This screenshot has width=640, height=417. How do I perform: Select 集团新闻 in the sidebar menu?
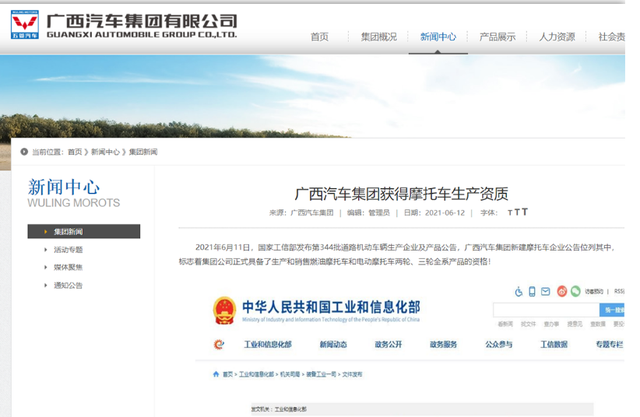(84, 231)
